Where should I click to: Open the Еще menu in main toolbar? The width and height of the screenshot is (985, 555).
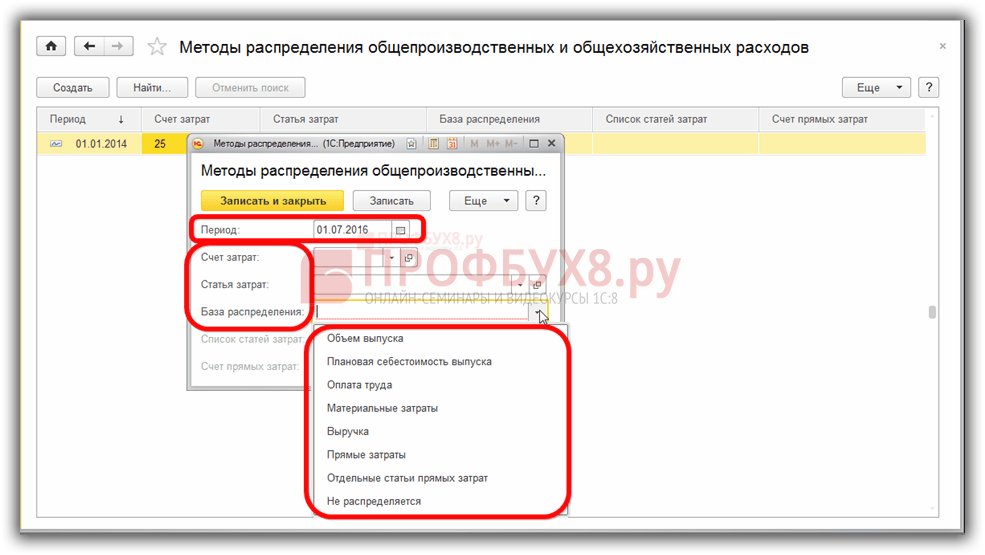point(876,88)
